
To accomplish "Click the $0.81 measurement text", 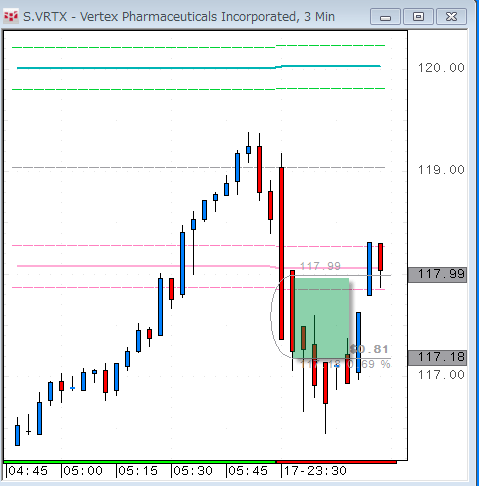I will 369,349.
